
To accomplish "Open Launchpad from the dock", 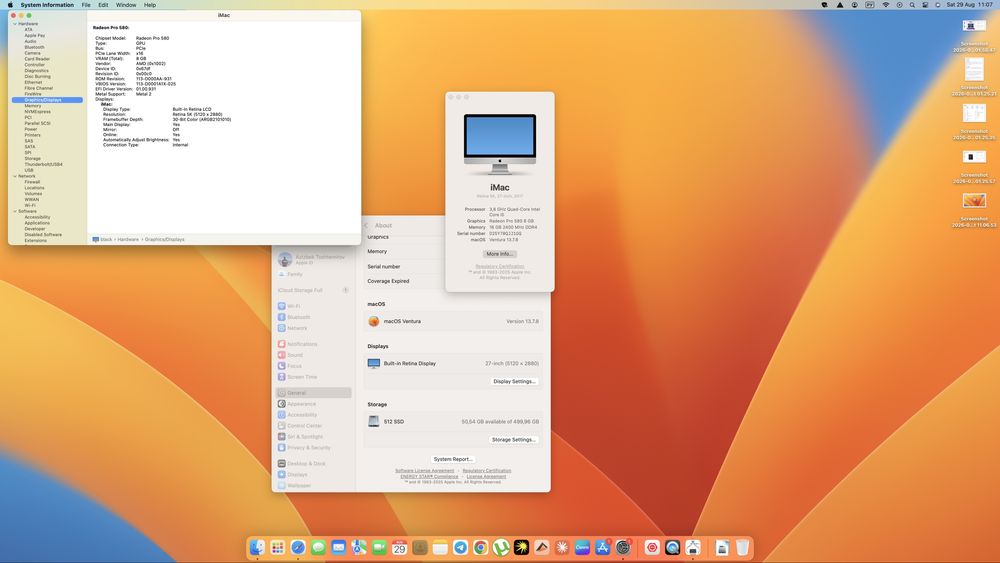I will click(x=277, y=547).
